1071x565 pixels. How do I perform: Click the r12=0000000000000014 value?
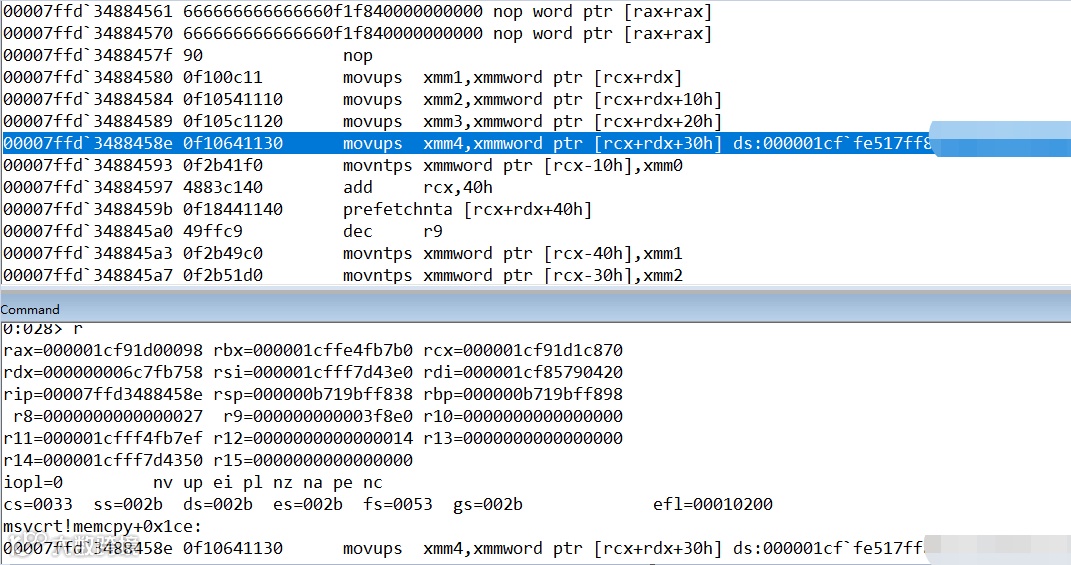pyautogui.click(x=313, y=437)
